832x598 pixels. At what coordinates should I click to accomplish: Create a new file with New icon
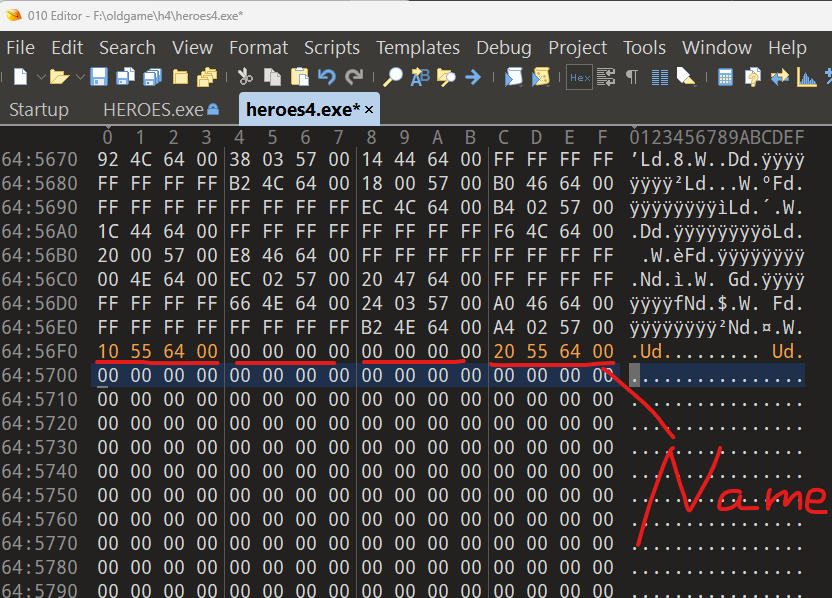20,77
